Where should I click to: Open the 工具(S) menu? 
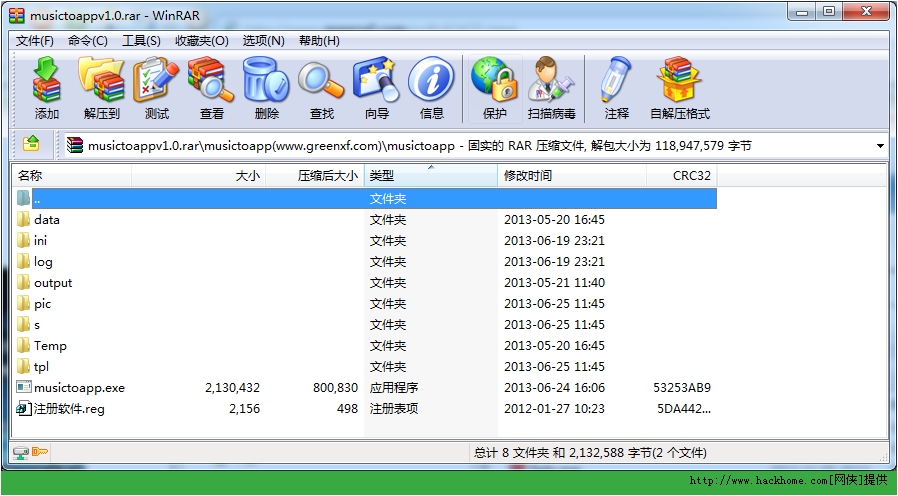[x=141, y=41]
